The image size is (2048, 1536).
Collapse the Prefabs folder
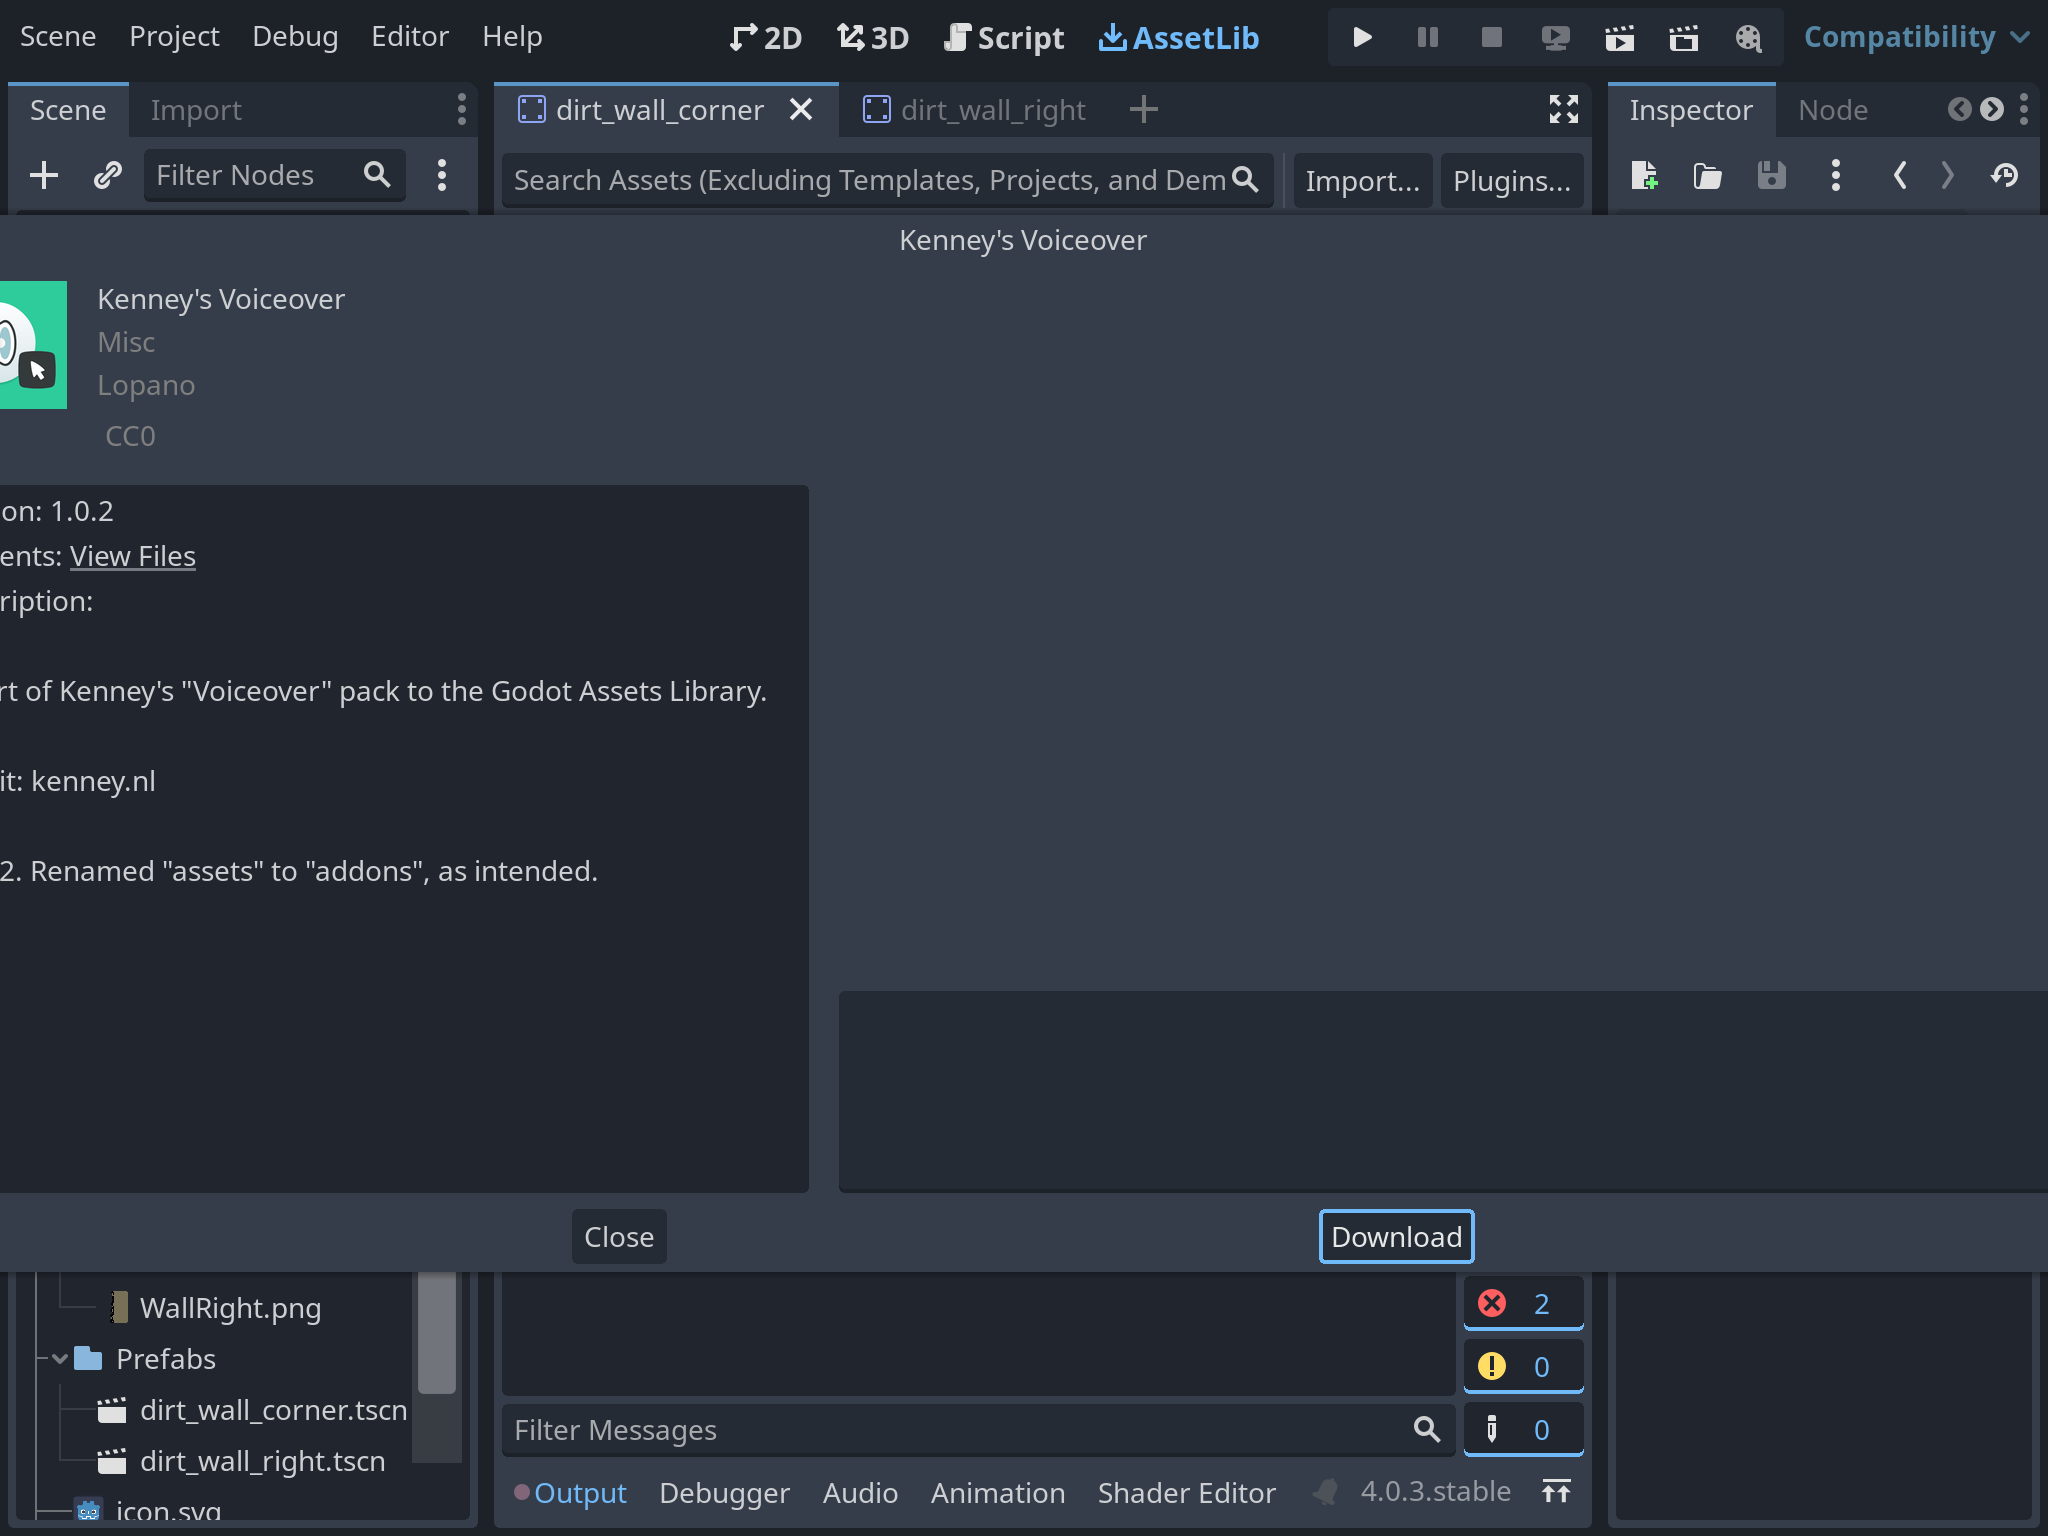pyautogui.click(x=59, y=1358)
